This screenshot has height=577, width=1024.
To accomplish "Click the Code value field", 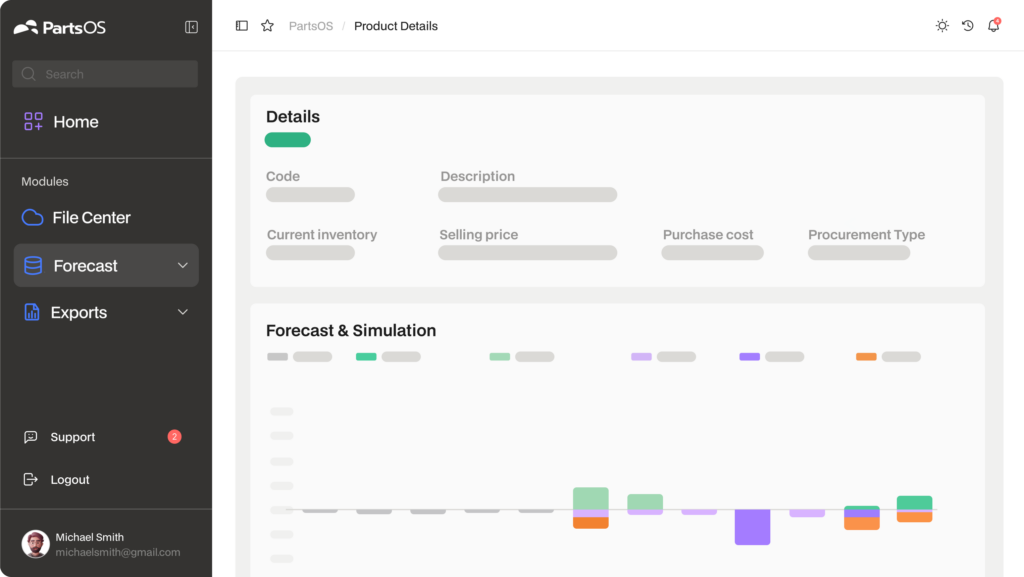I will pyautogui.click(x=310, y=195).
